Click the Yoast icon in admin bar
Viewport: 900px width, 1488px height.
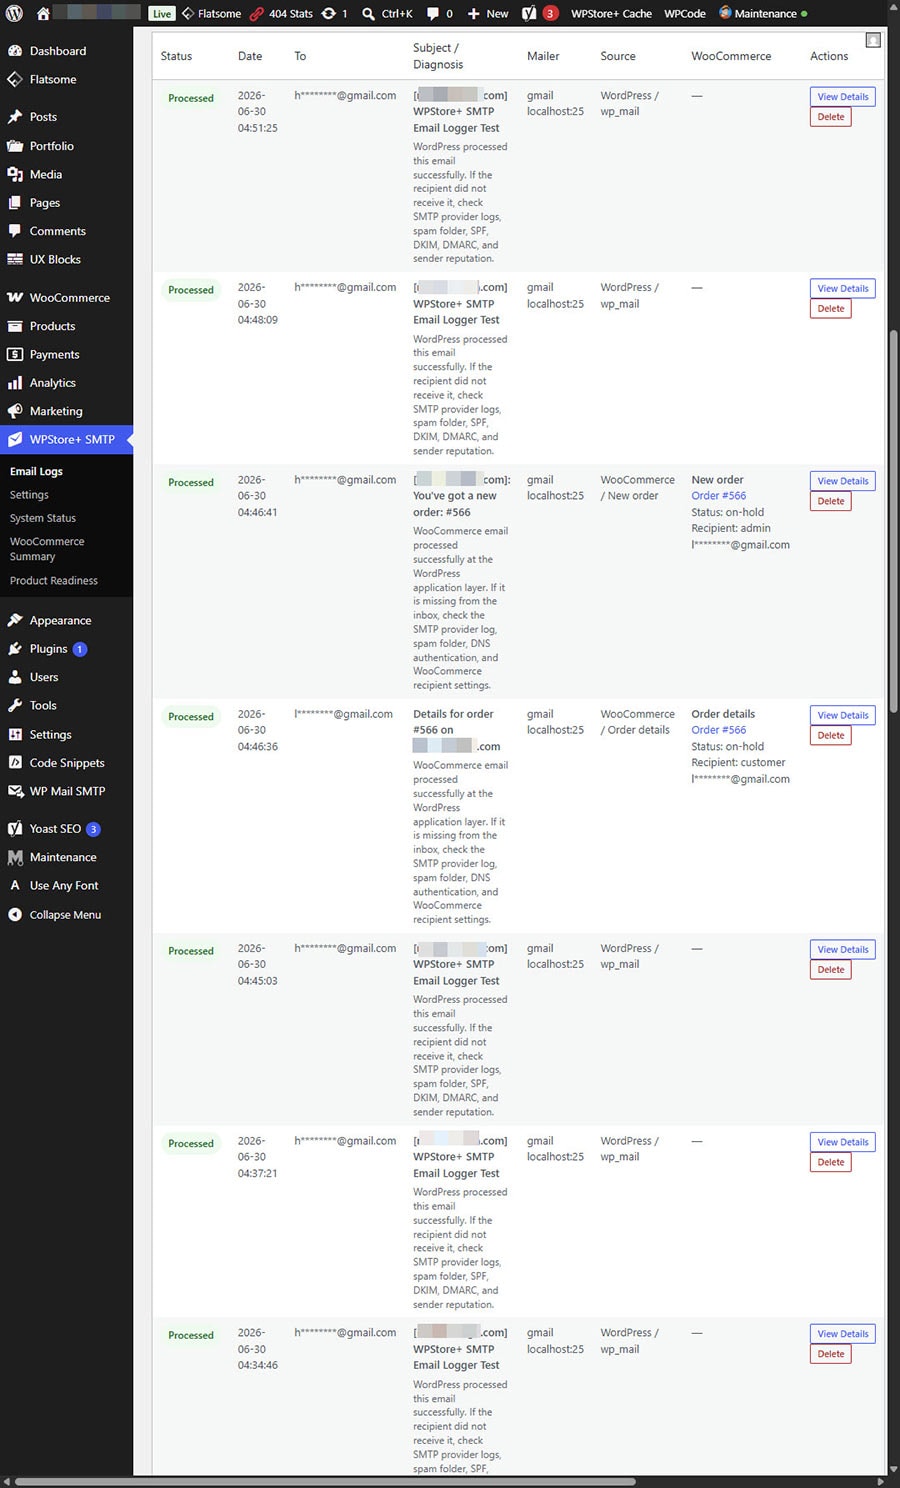click(529, 14)
